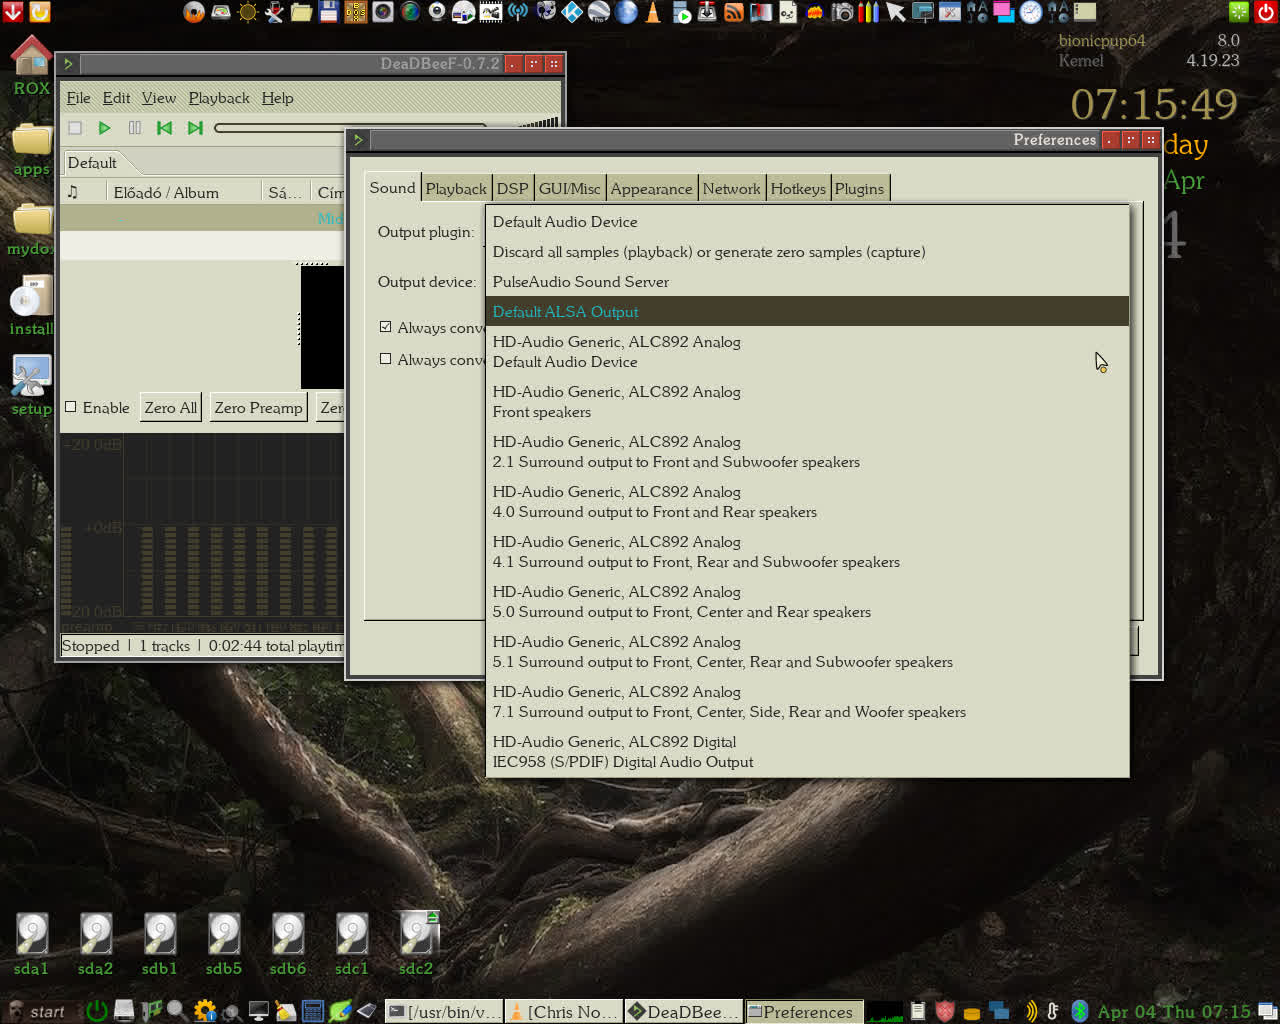Pause playback in DeaDBeeF toolbar
Viewport: 1280px width, 1024px height.
click(135, 128)
